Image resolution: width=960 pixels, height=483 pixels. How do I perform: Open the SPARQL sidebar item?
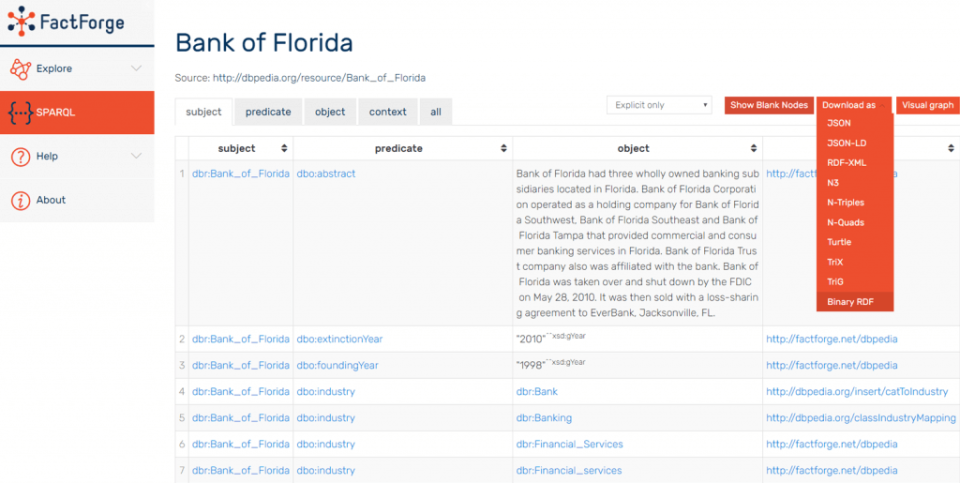click(x=77, y=113)
